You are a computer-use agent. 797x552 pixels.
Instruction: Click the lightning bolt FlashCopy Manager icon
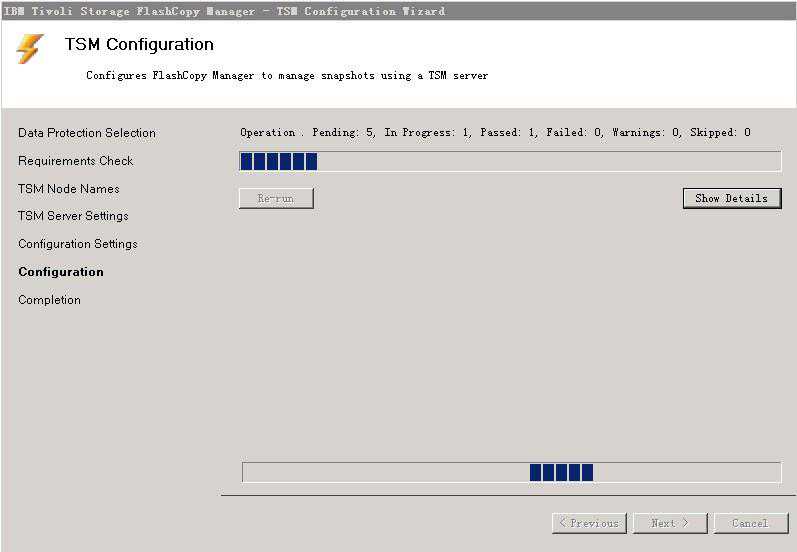pyautogui.click(x=30, y=48)
